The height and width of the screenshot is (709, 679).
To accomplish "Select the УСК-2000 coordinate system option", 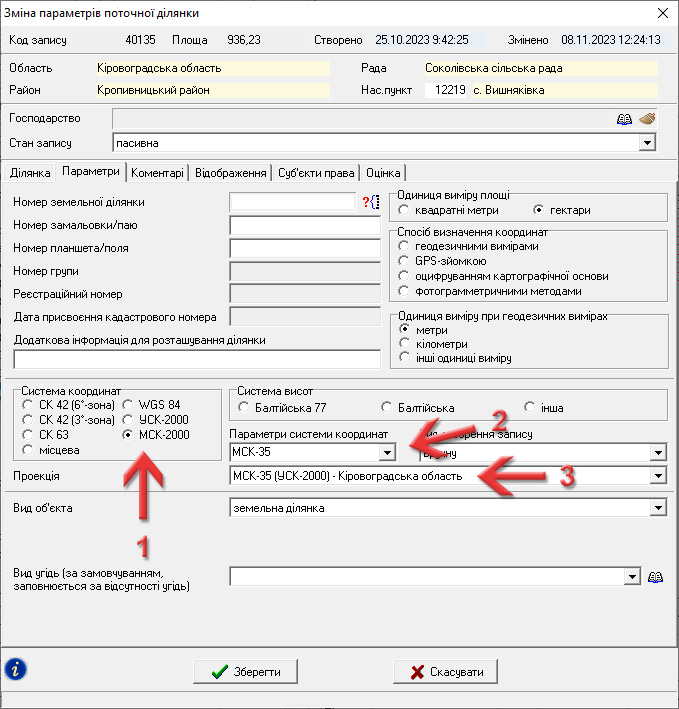I will [127, 420].
